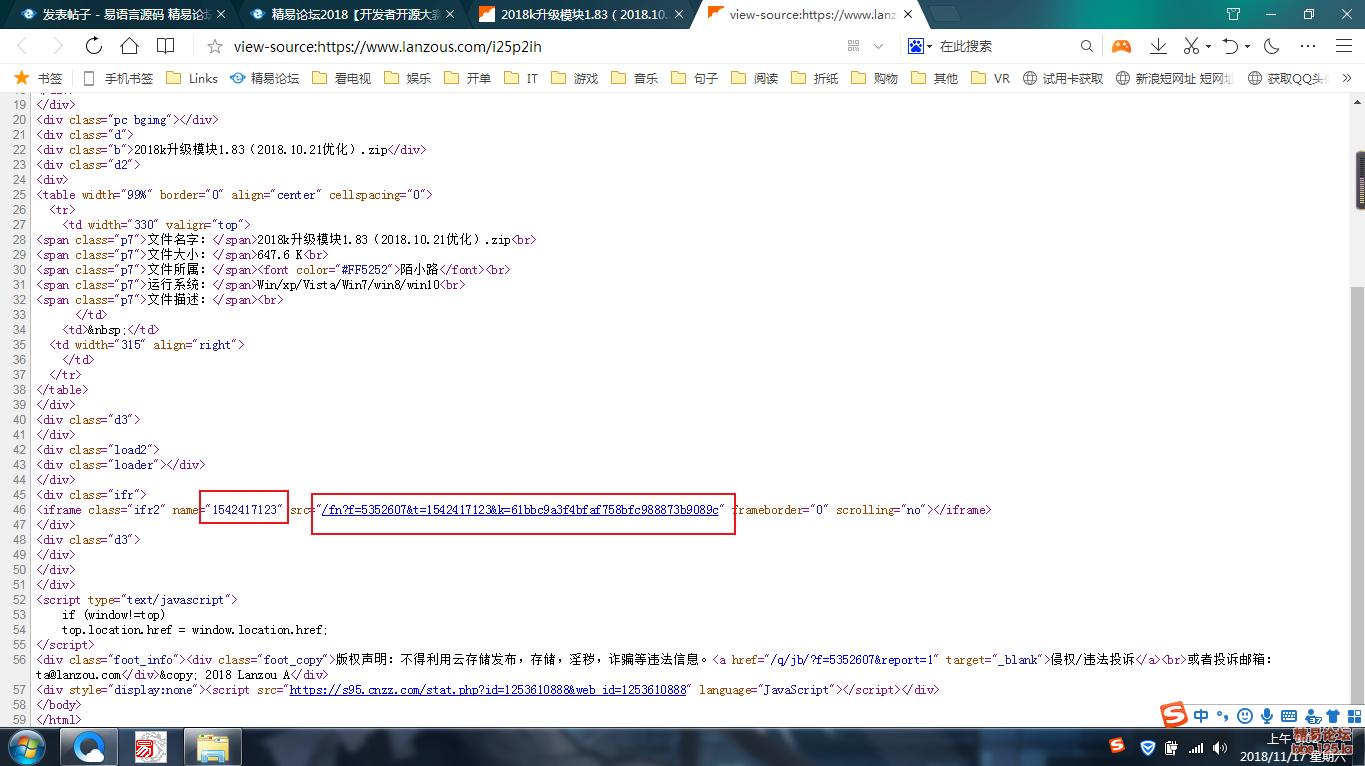Open the 新浪短网址 bookmark
The image size is (1365, 766).
(x=1174, y=78)
